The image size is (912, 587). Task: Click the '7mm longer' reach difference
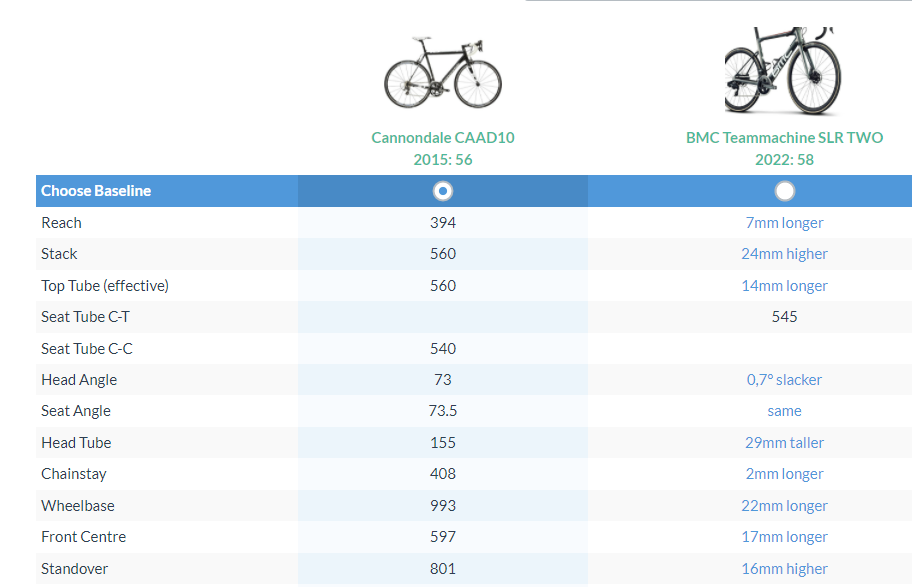pos(784,223)
